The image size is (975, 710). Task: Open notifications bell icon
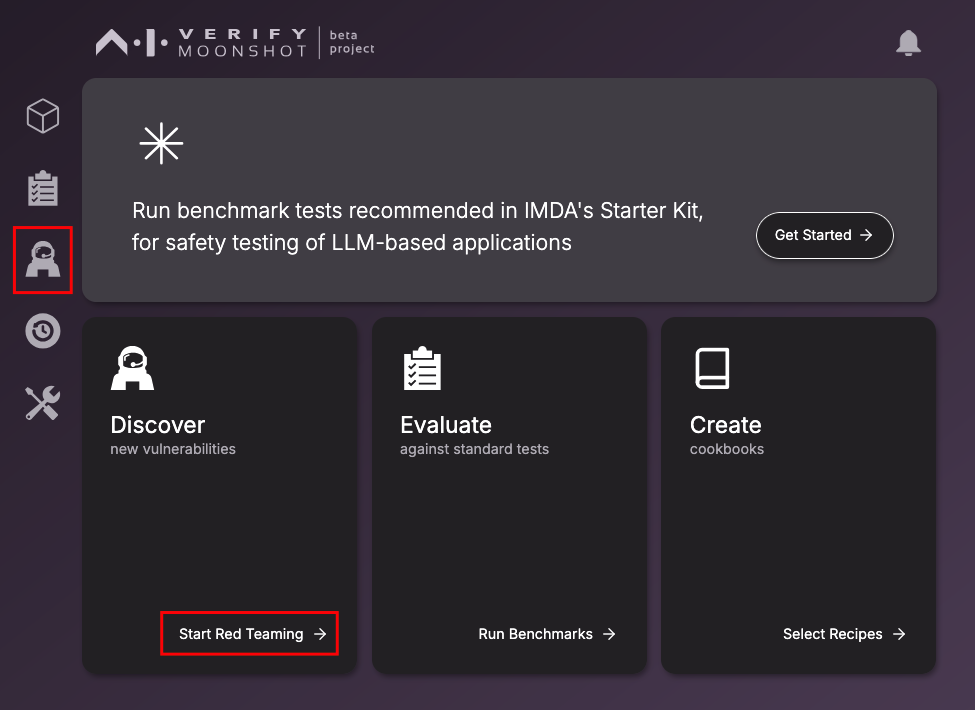coord(908,43)
